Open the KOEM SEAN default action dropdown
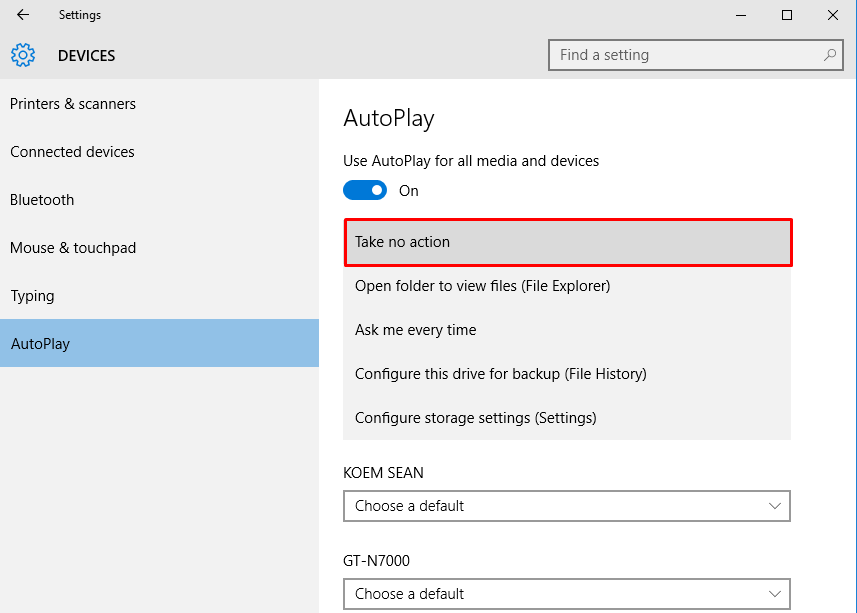Viewport: 857px width, 613px height. [x=567, y=506]
